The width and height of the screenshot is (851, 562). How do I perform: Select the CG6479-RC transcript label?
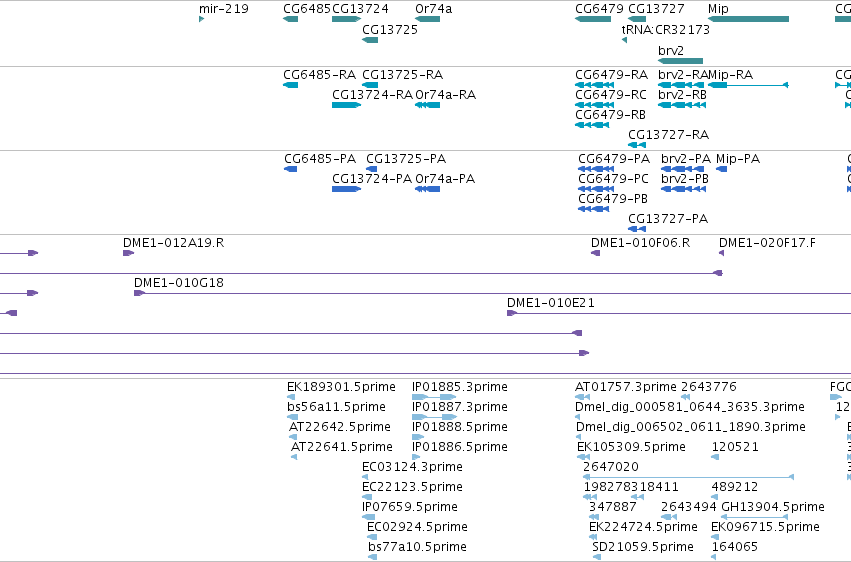pyautogui.click(x=611, y=94)
